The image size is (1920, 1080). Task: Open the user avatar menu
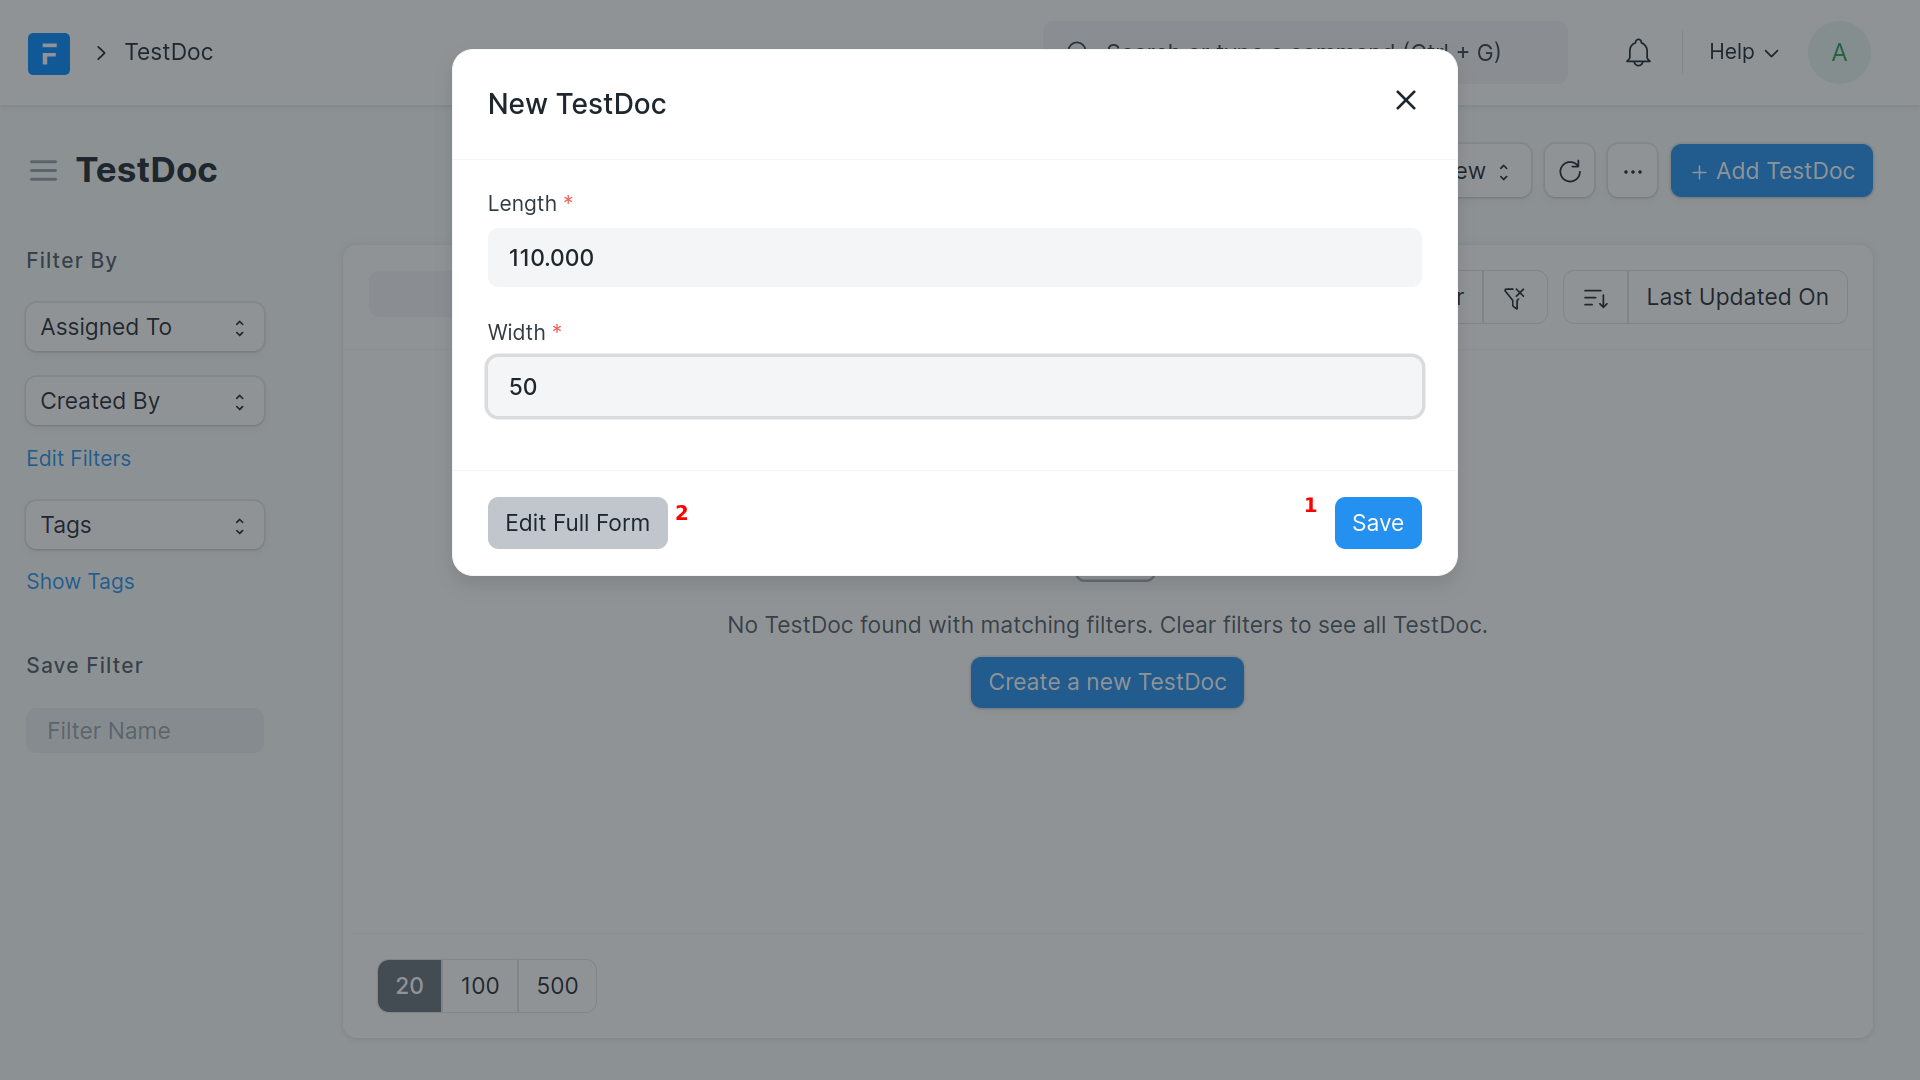pyautogui.click(x=1838, y=53)
